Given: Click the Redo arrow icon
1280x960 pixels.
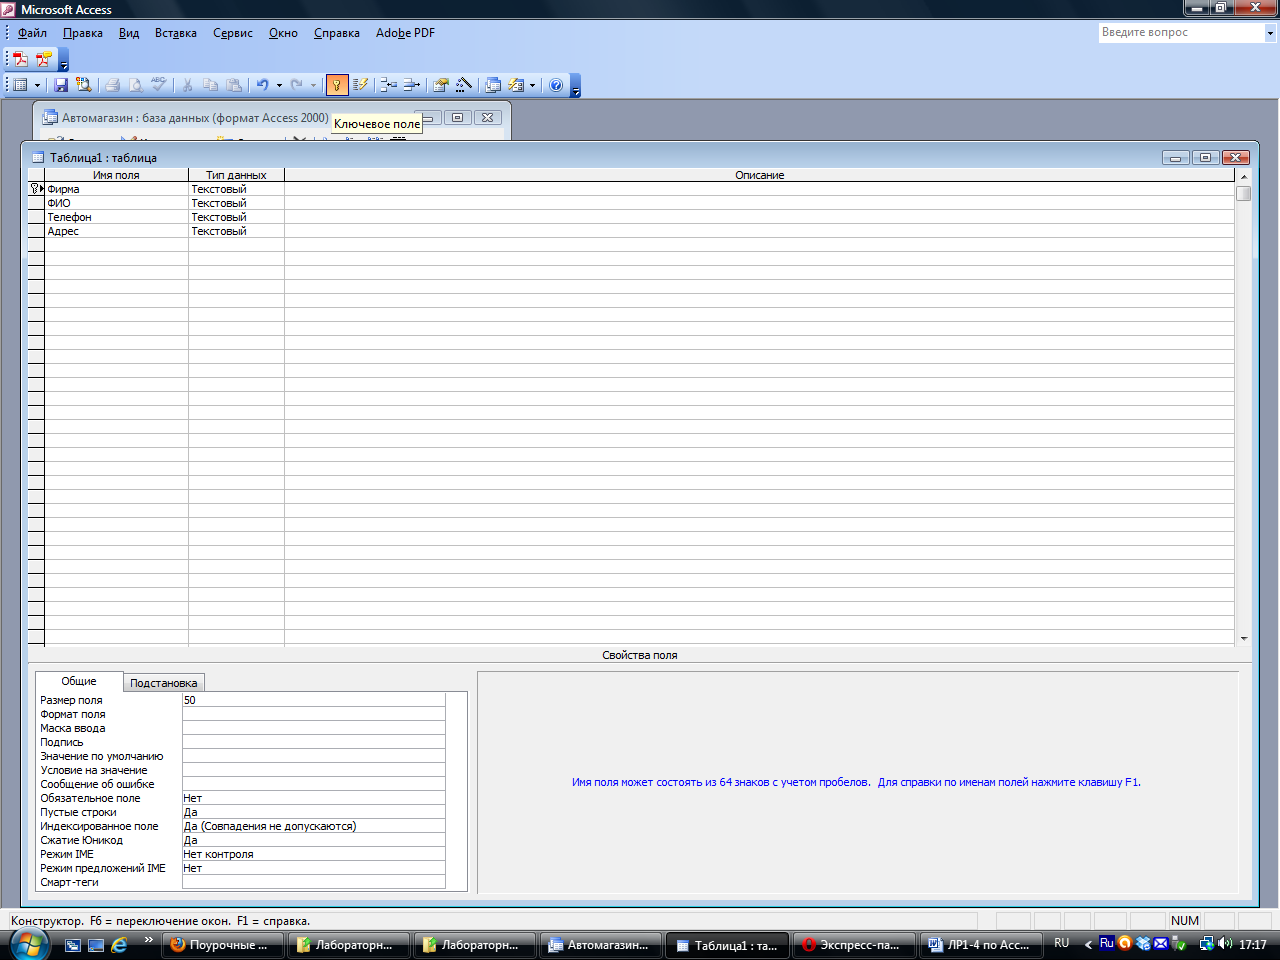Looking at the screenshot, I should click(x=296, y=85).
